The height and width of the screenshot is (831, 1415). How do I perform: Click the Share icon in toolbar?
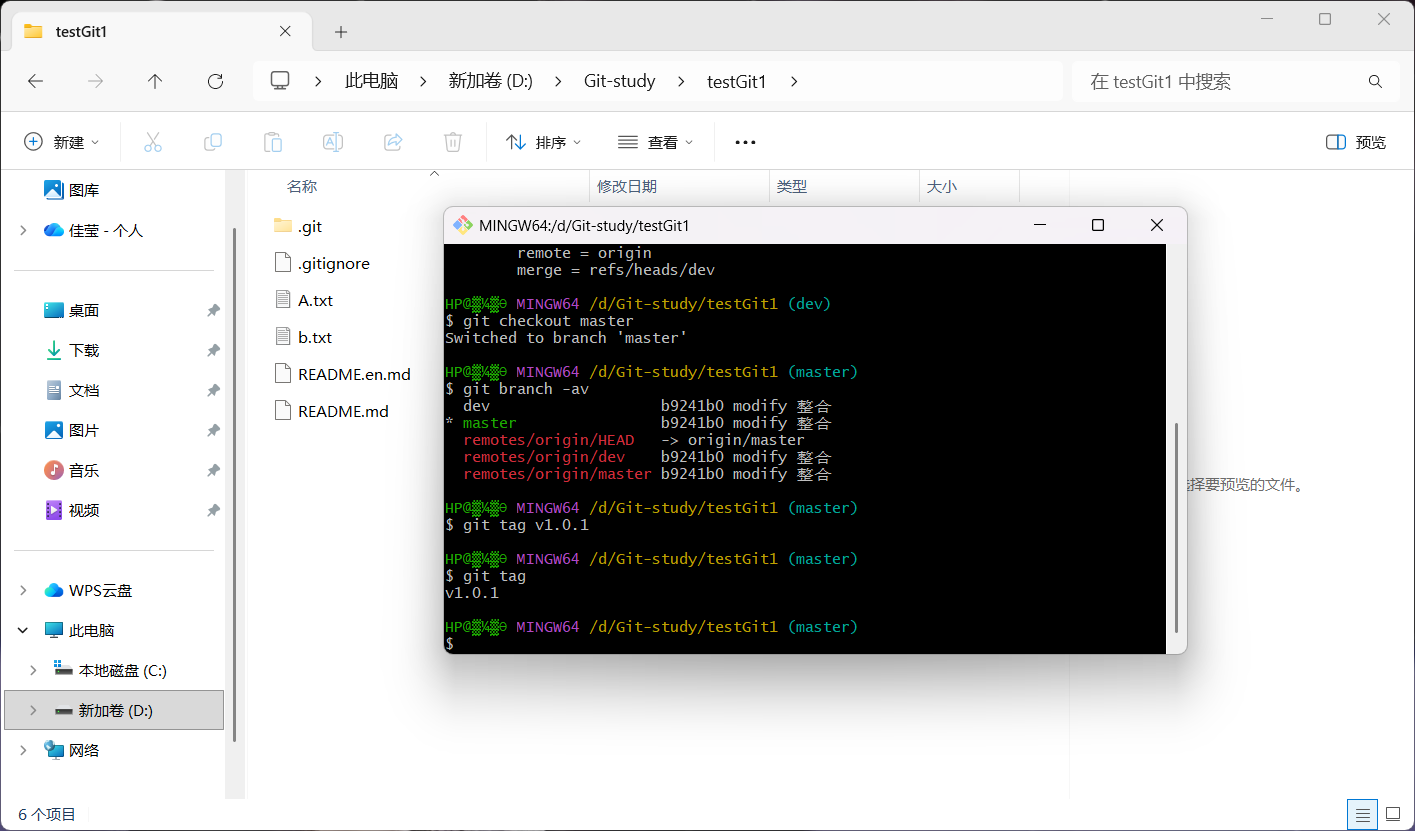coord(393,142)
